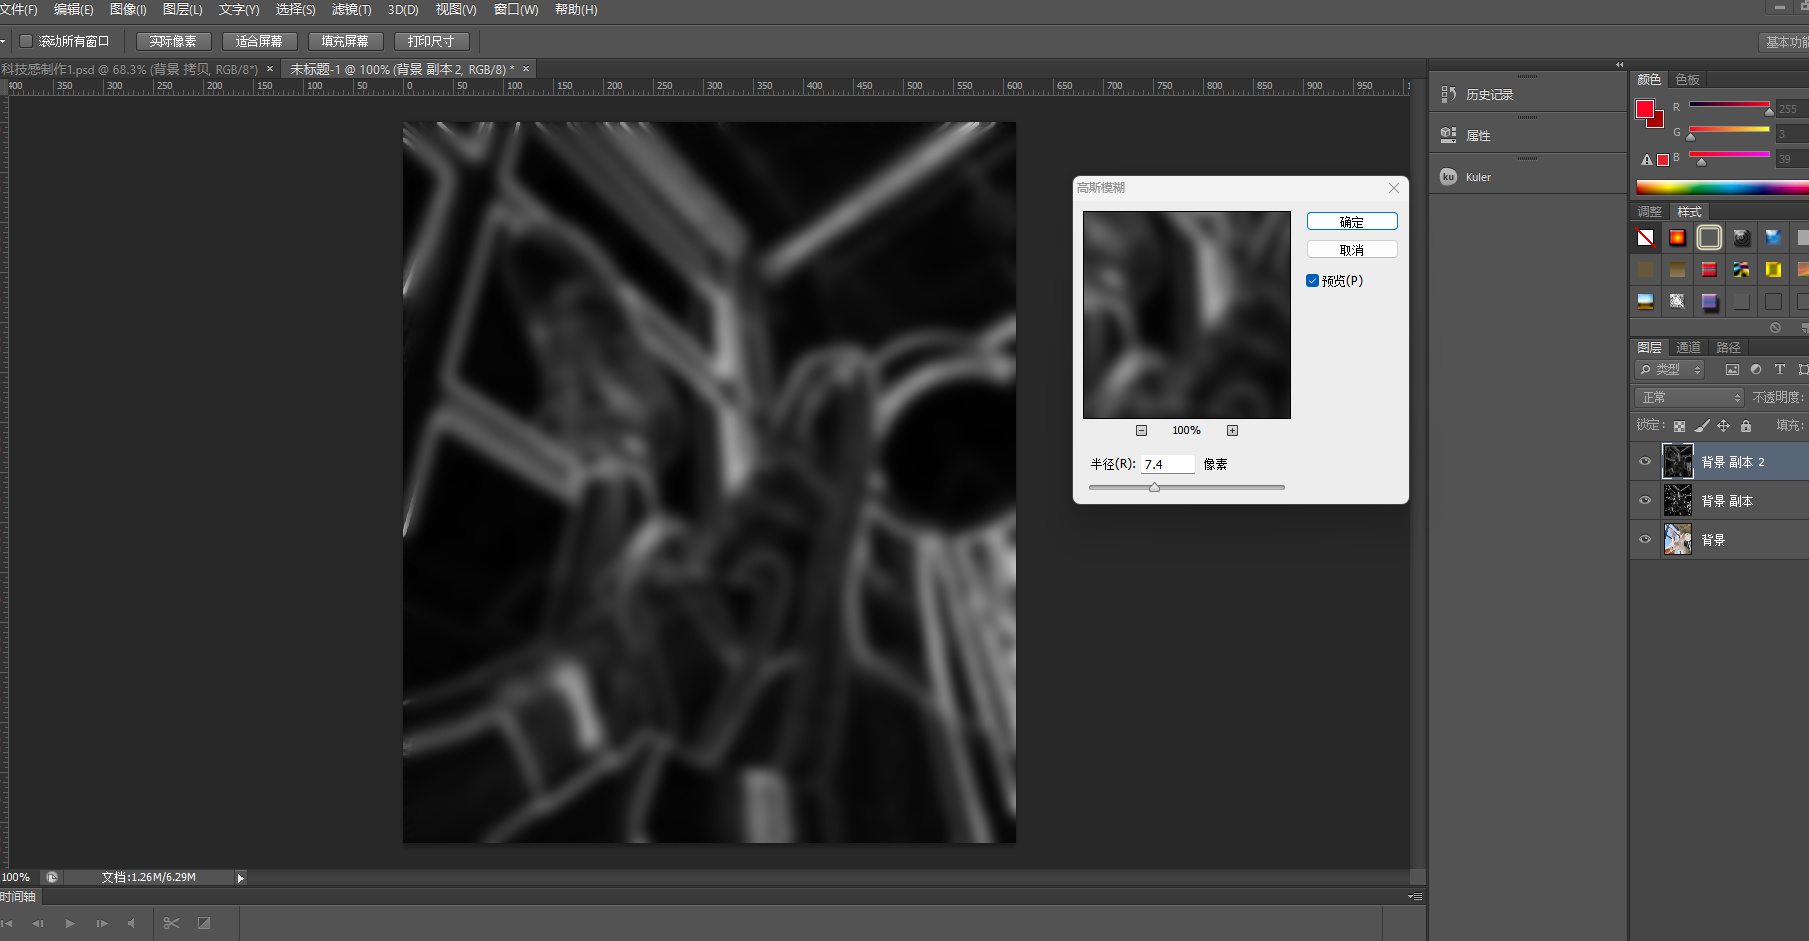
Task: Click the 实际像素 button
Action: (173, 41)
